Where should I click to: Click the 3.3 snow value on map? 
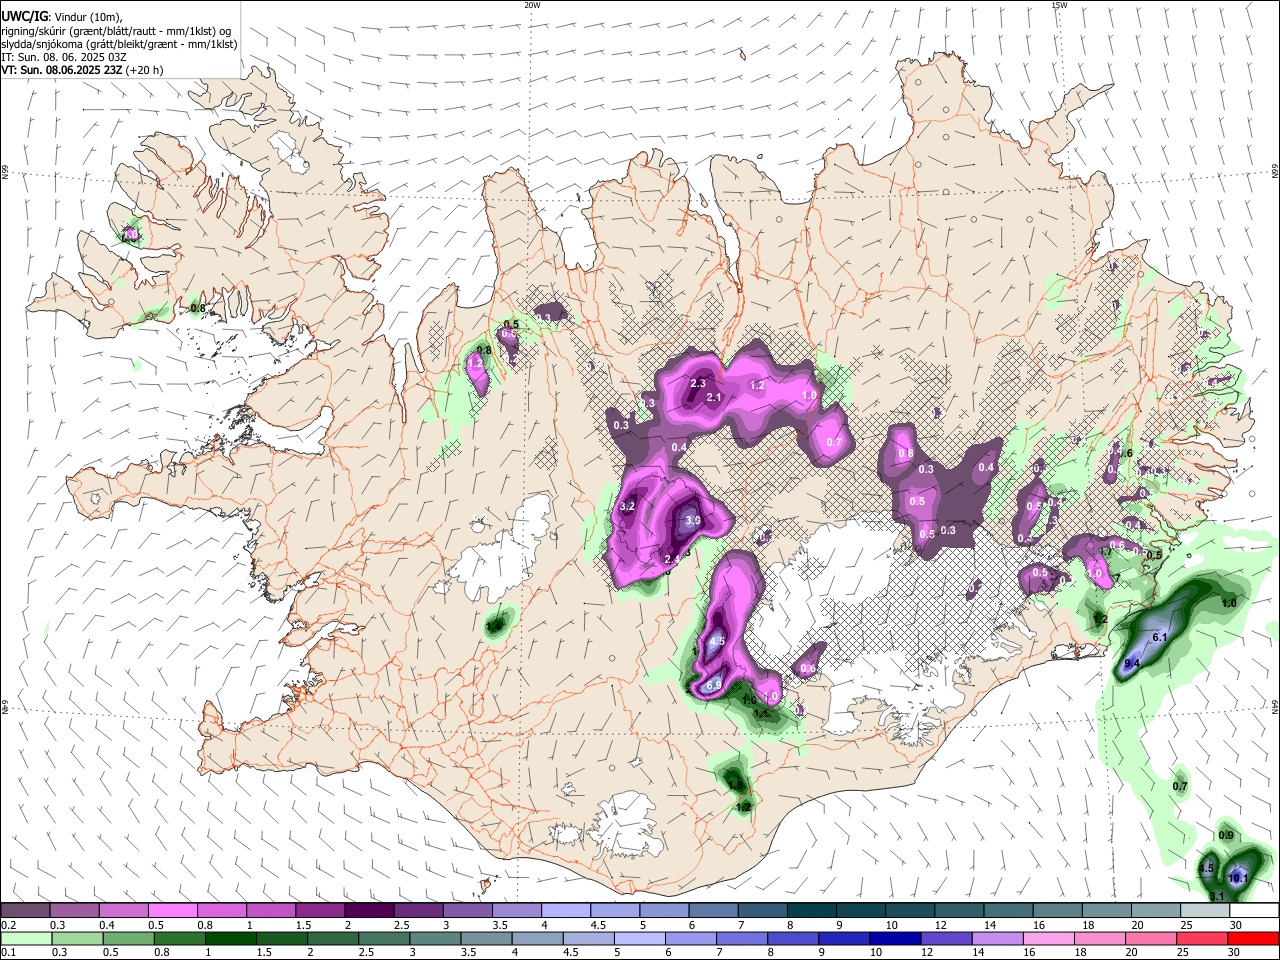[692, 520]
